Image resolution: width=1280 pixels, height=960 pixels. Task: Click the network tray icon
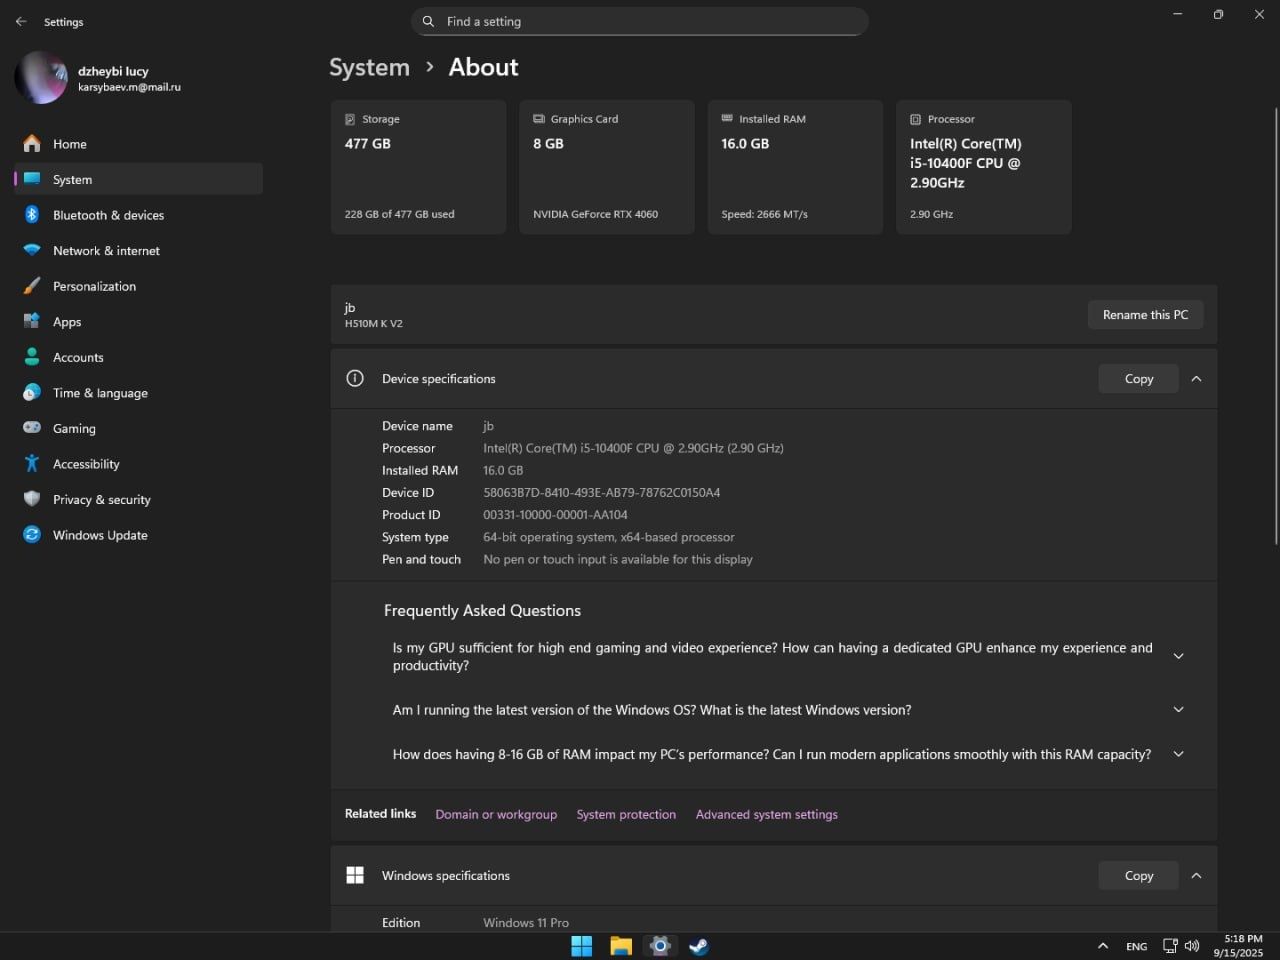(1170, 946)
